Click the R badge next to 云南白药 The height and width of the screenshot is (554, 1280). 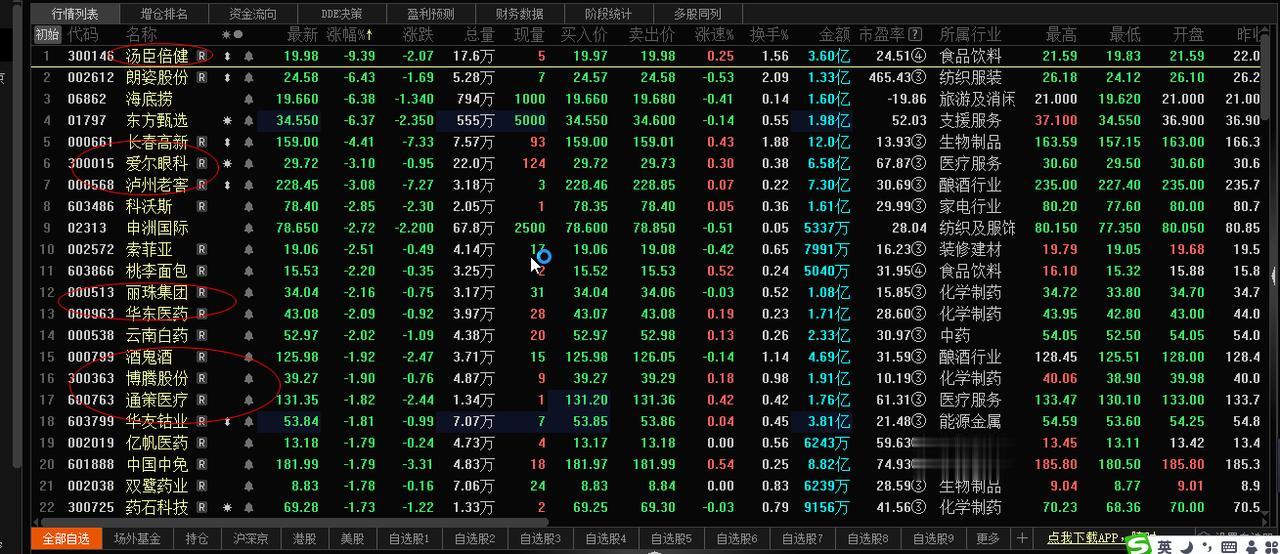click(202, 336)
